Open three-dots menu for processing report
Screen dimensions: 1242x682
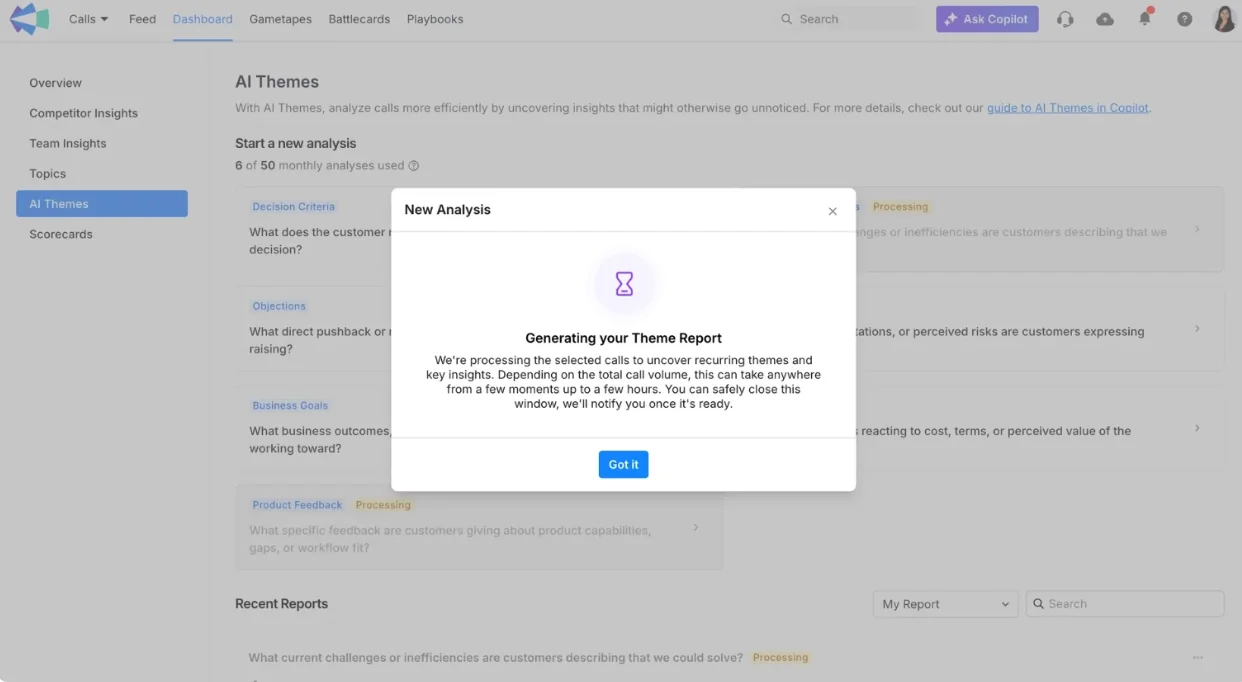pyautogui.click(x=1198, y=658)
